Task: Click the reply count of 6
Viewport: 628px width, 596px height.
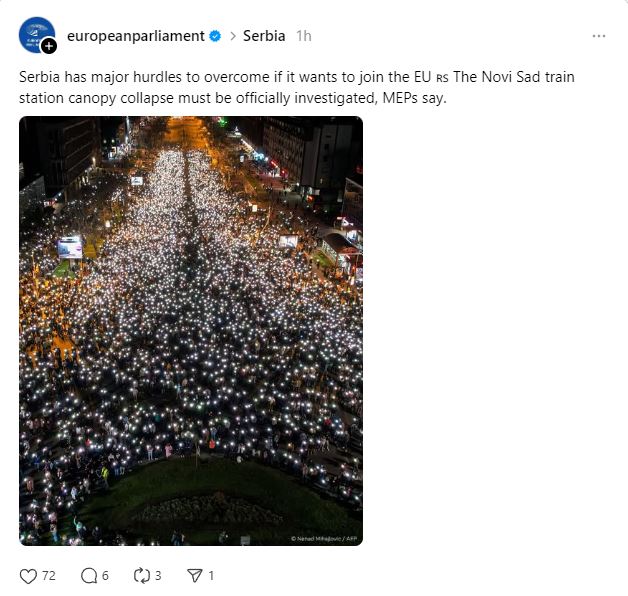Action: 105,576
